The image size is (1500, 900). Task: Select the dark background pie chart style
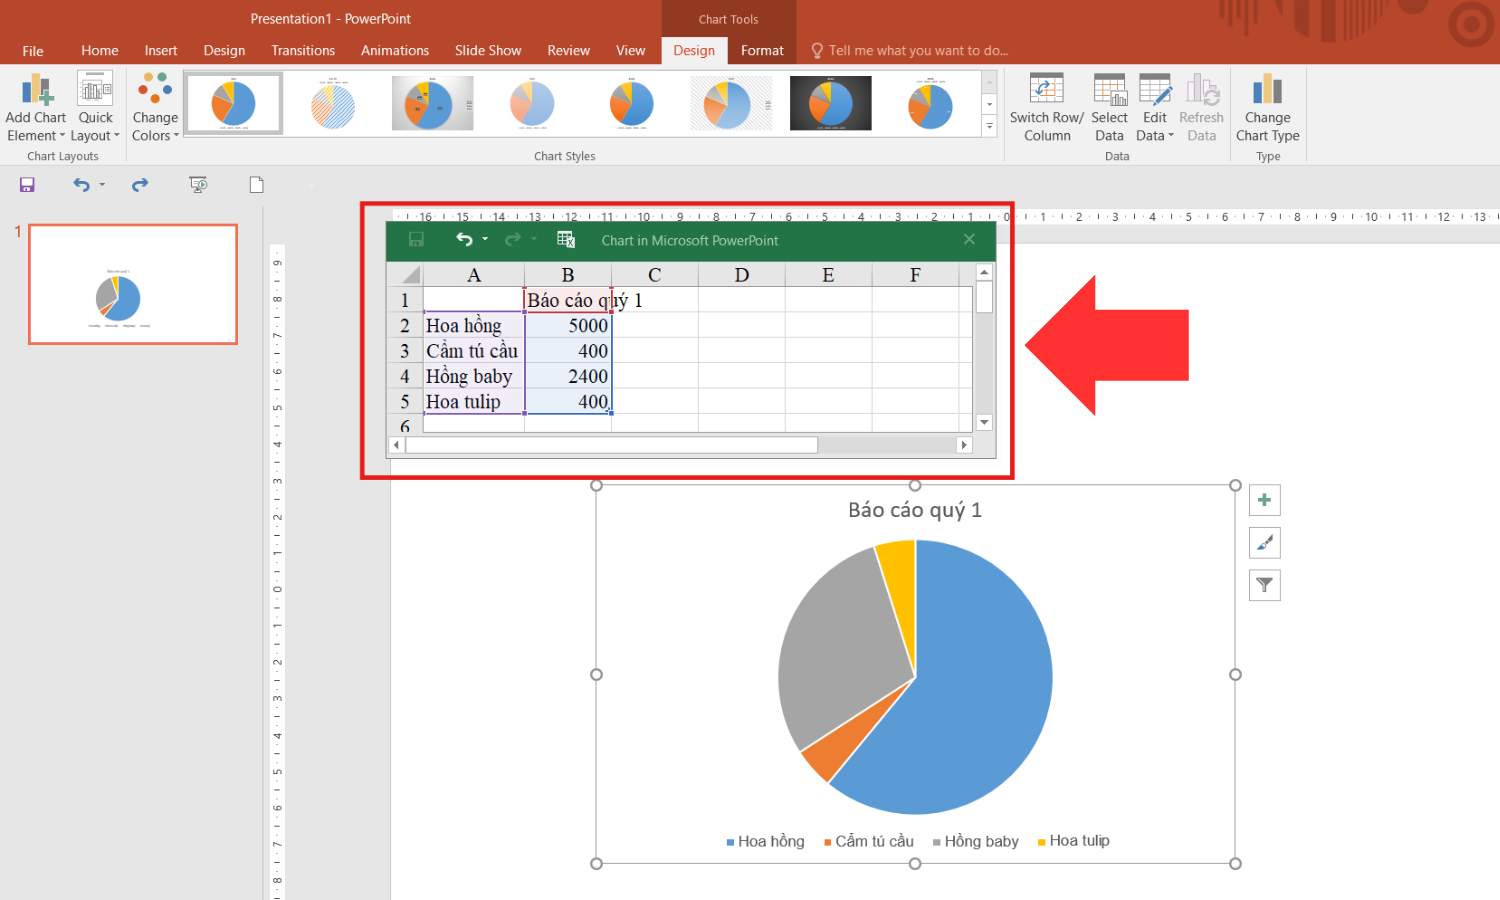tap(830, 104)
